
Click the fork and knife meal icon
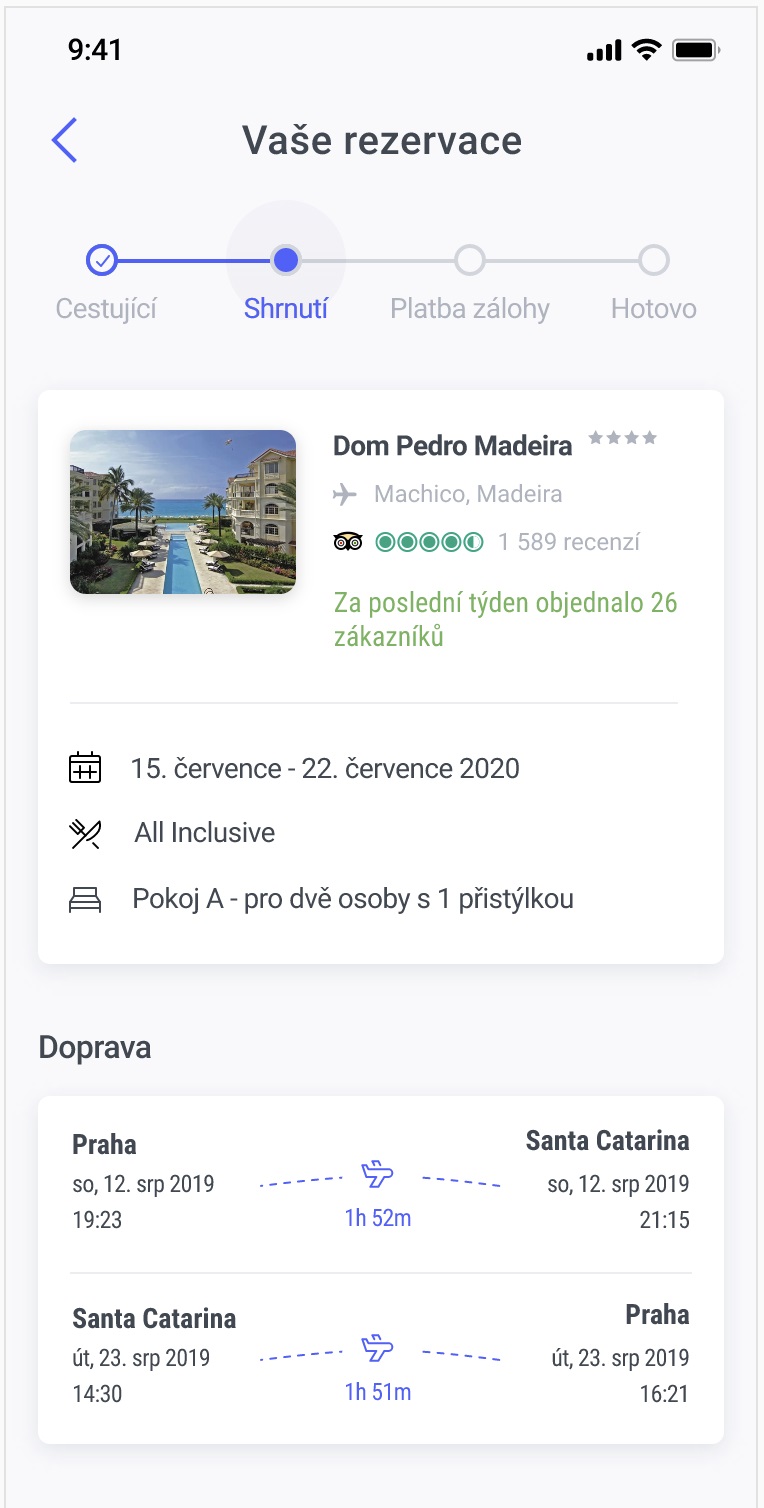[x=85, y=833]
